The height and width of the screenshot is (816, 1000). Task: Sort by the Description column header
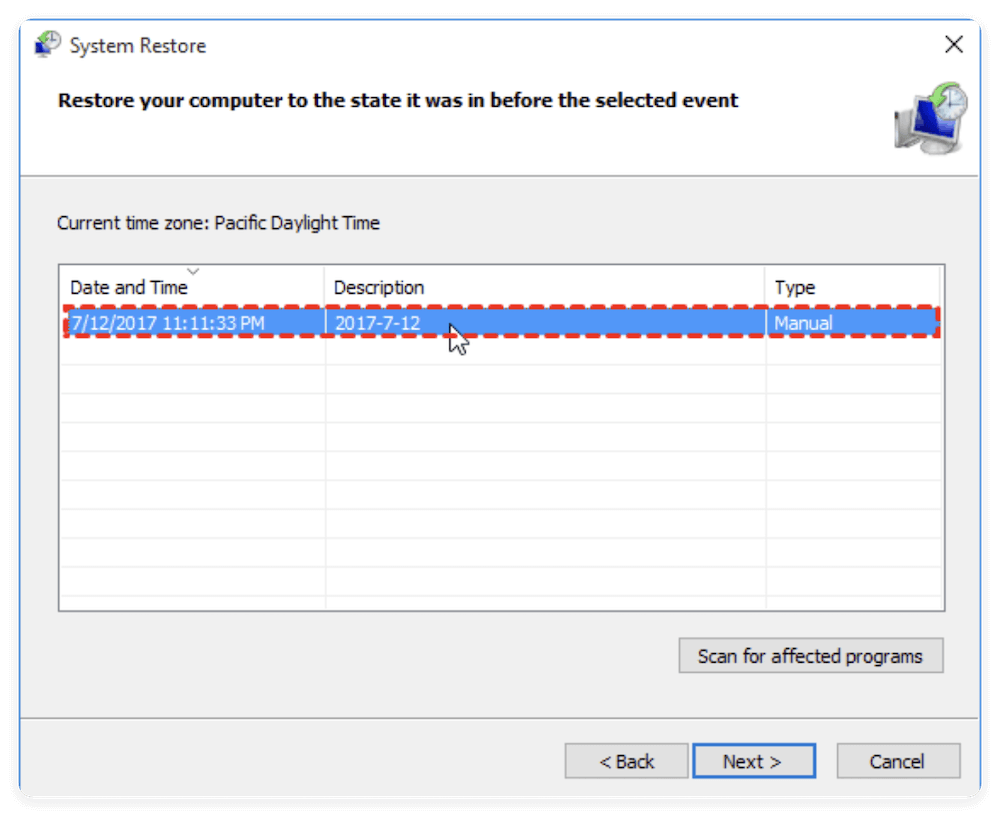click(x=379, y=288)
